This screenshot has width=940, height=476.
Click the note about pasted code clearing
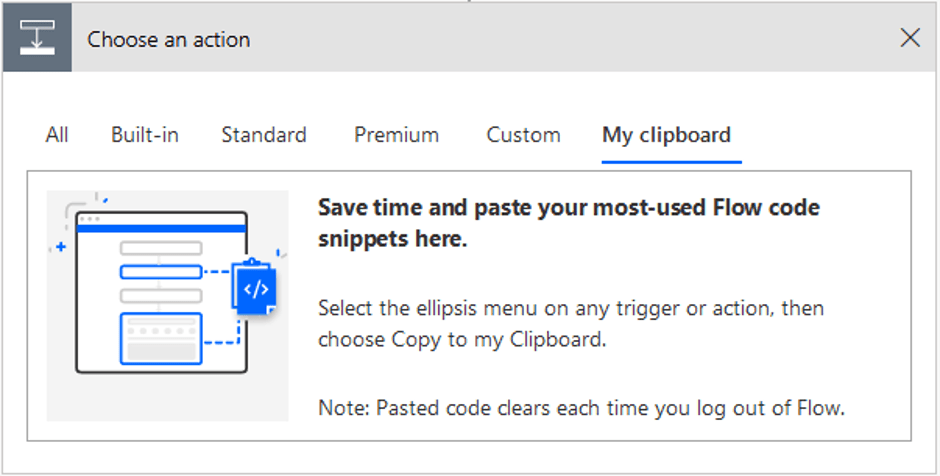582,408
